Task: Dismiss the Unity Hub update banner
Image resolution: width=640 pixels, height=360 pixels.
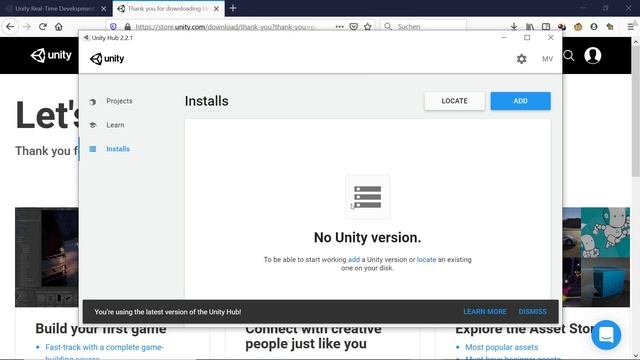Action: [x=532, y=311]
